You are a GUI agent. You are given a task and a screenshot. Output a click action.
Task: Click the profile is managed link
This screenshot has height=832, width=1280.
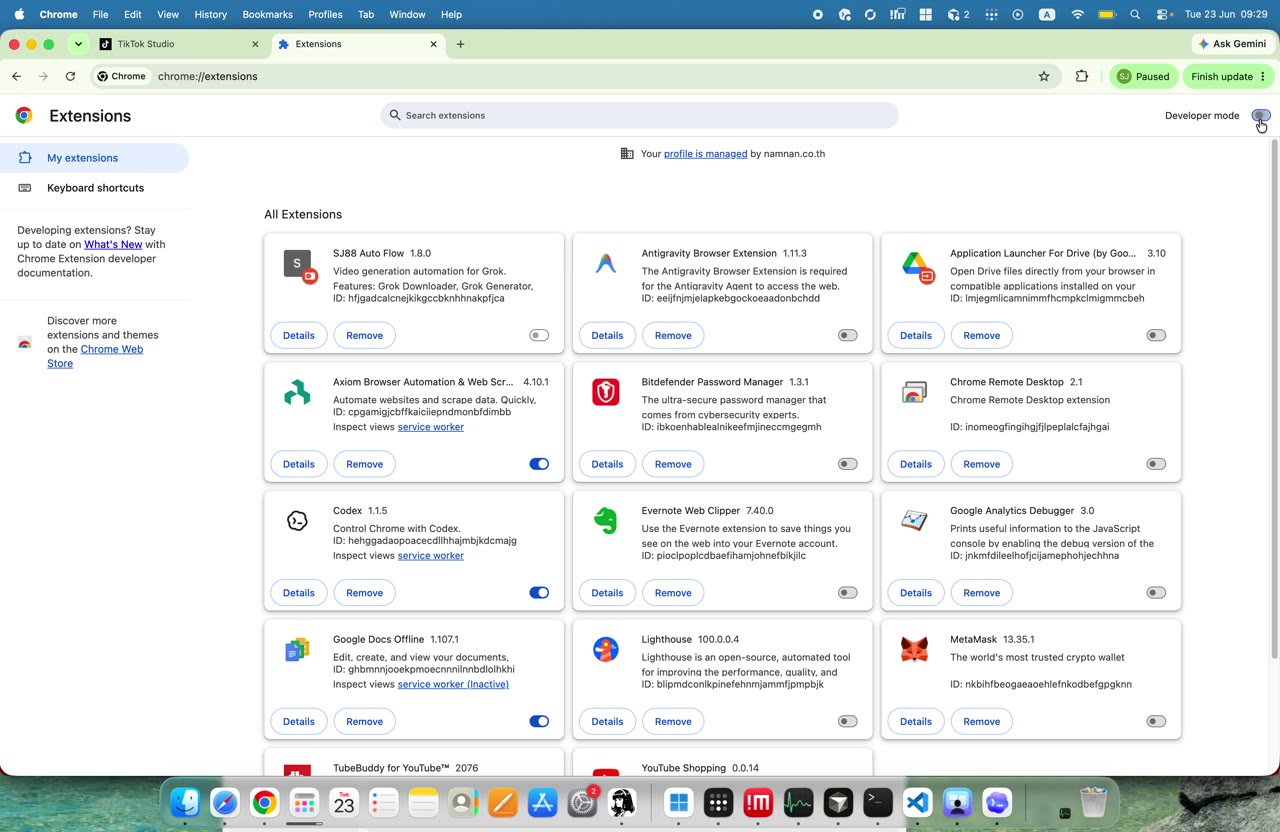click(705, 154)
